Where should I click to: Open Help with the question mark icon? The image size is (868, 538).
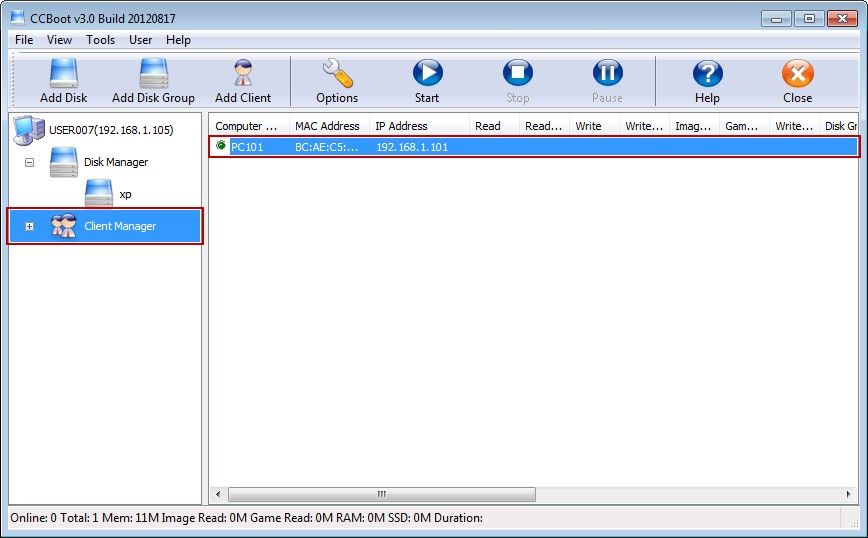707,74
